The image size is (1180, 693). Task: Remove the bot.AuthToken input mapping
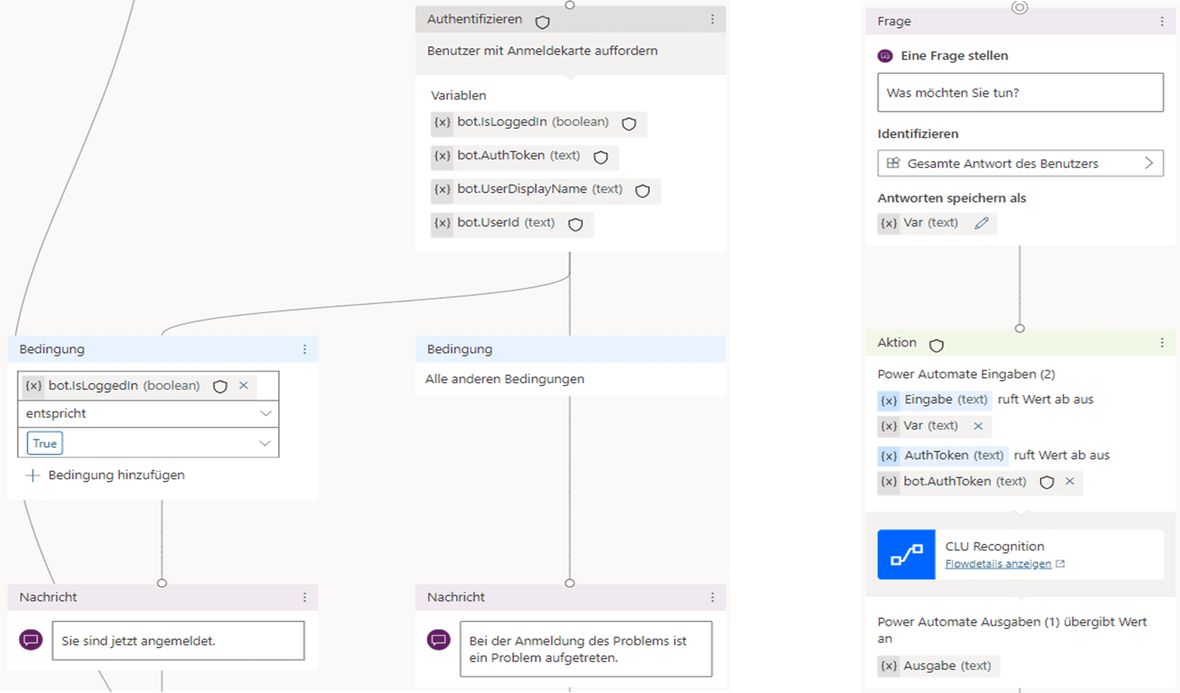[1069, 481]
